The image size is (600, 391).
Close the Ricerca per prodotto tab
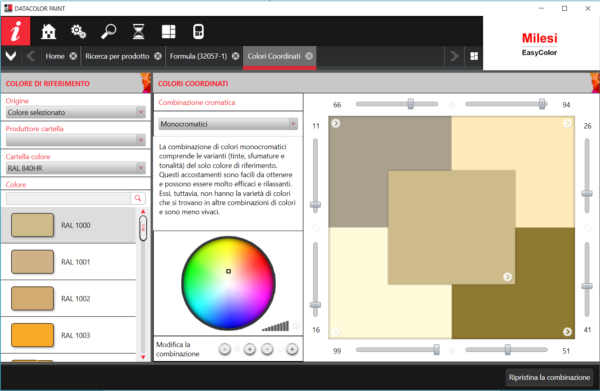point(158,56)
